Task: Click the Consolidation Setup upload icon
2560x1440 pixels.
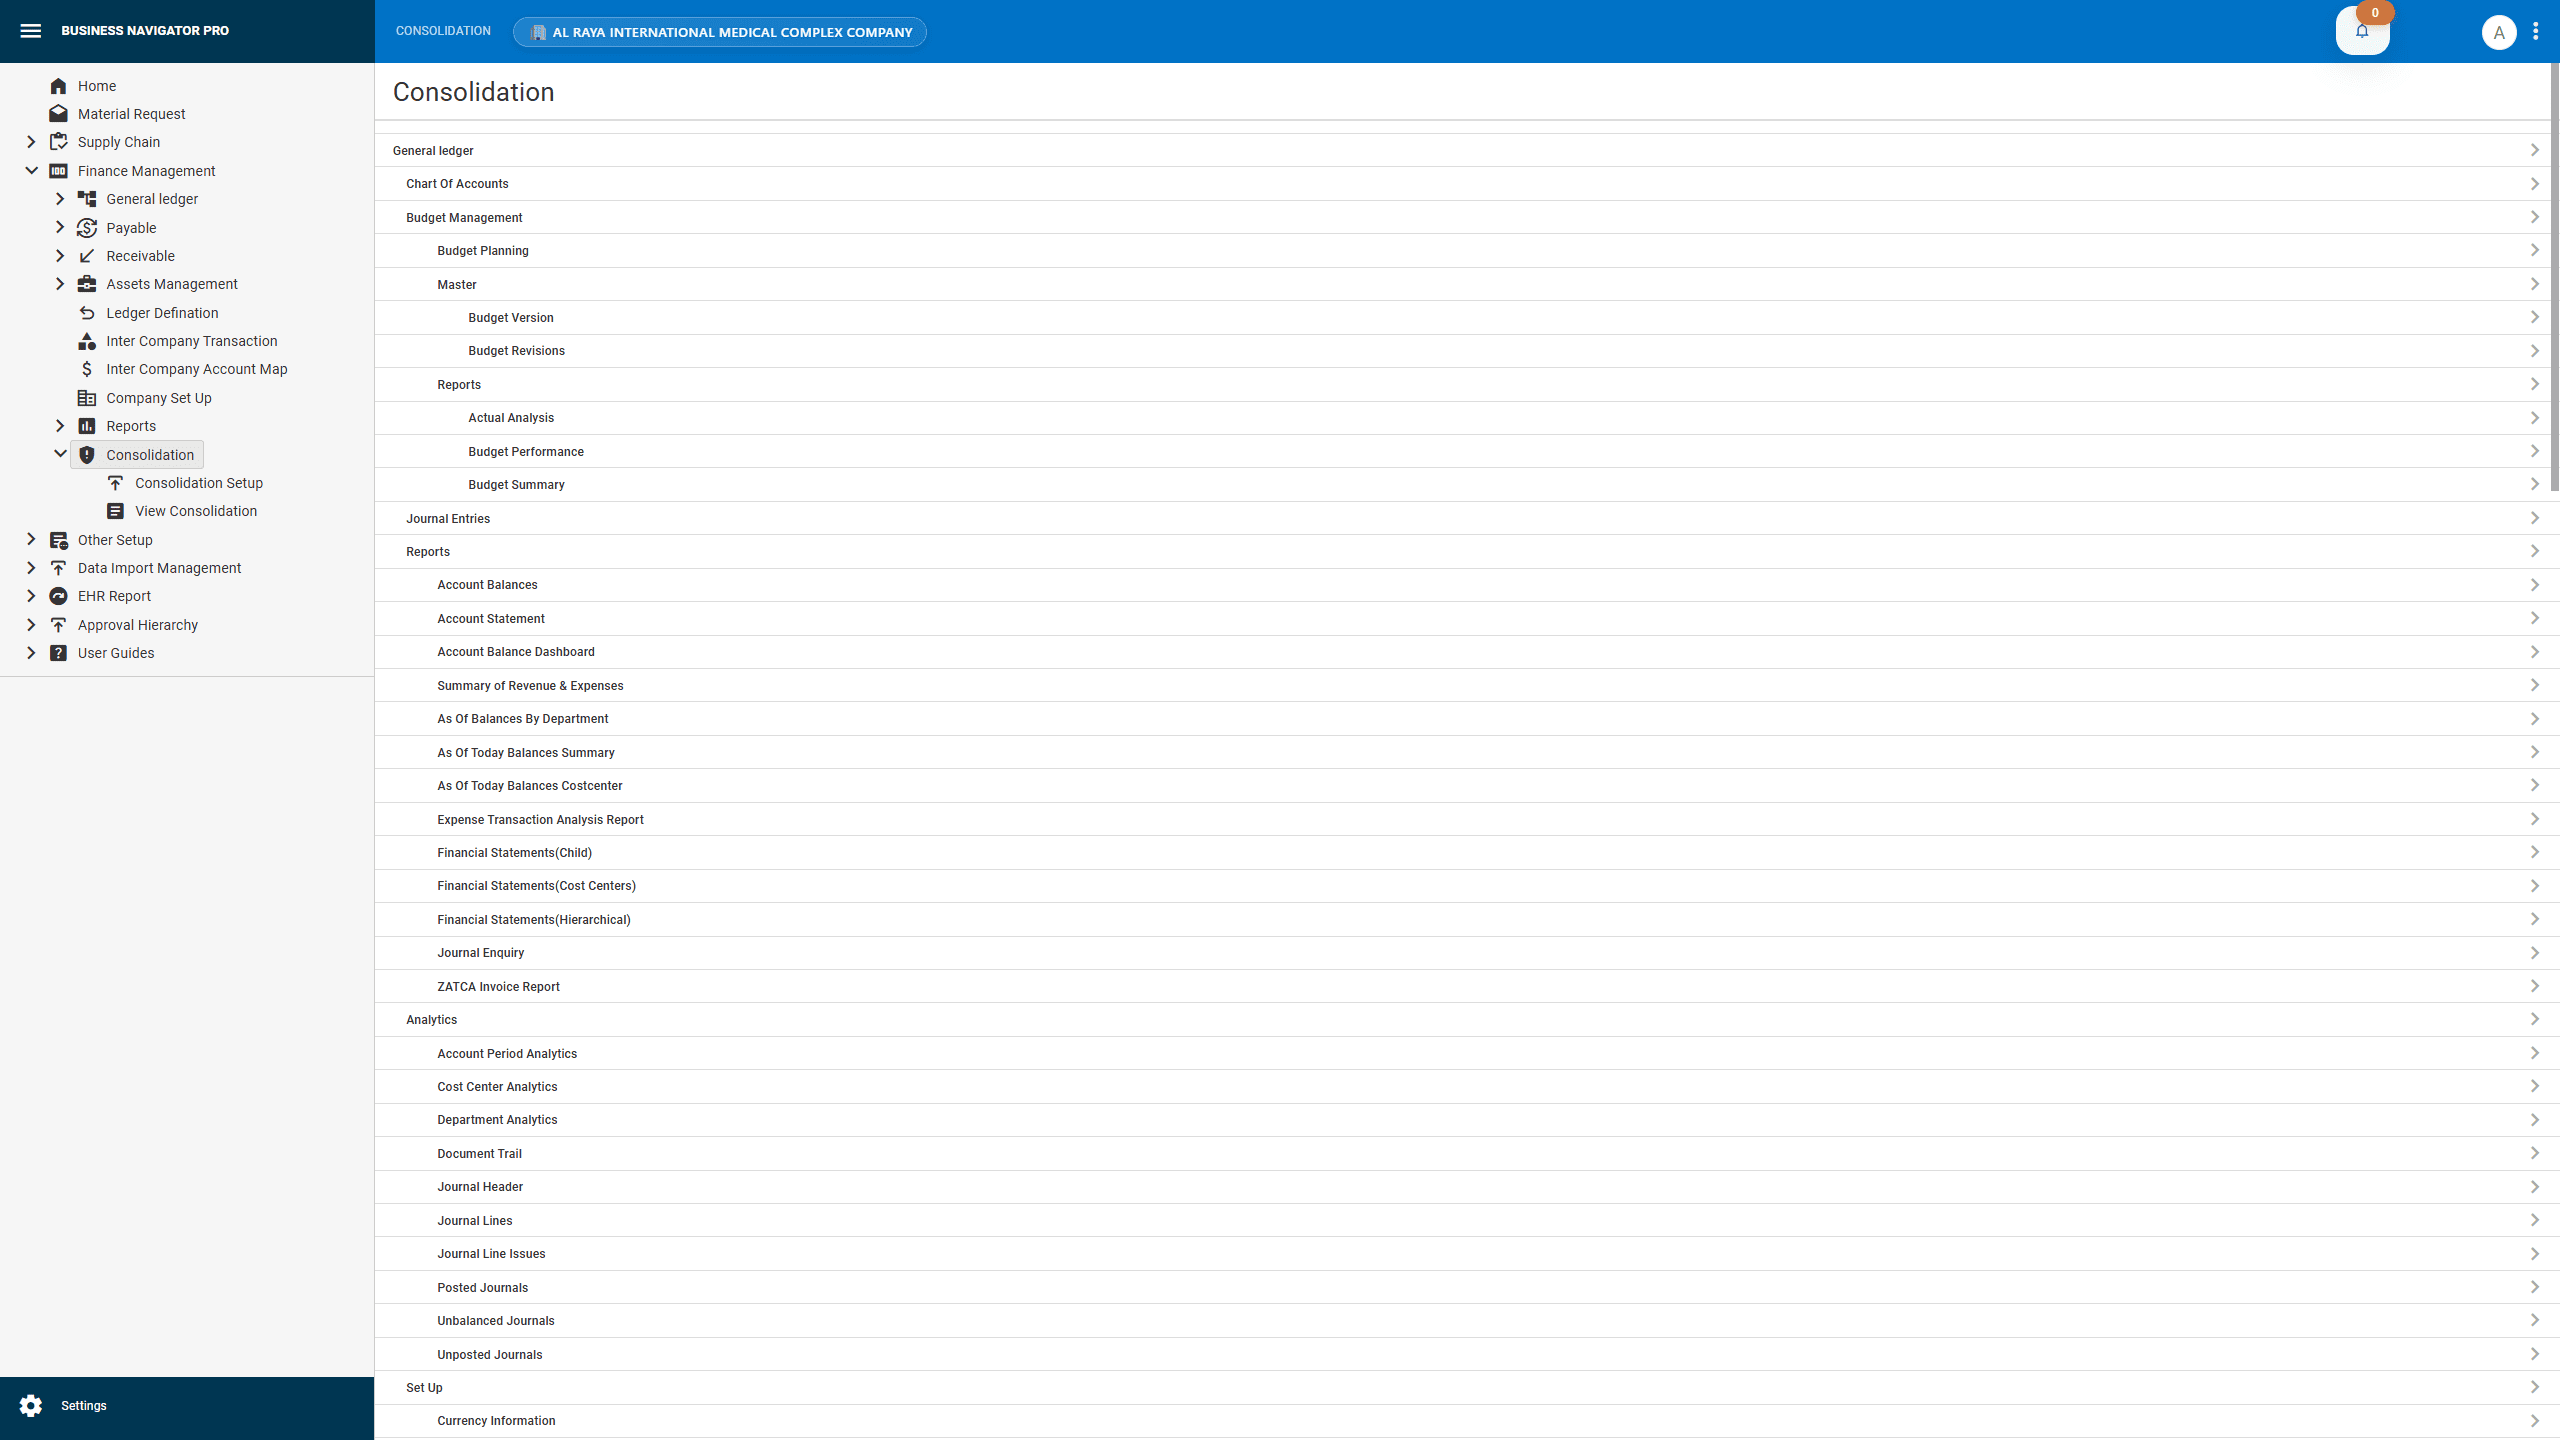Action: click(115, 482)
